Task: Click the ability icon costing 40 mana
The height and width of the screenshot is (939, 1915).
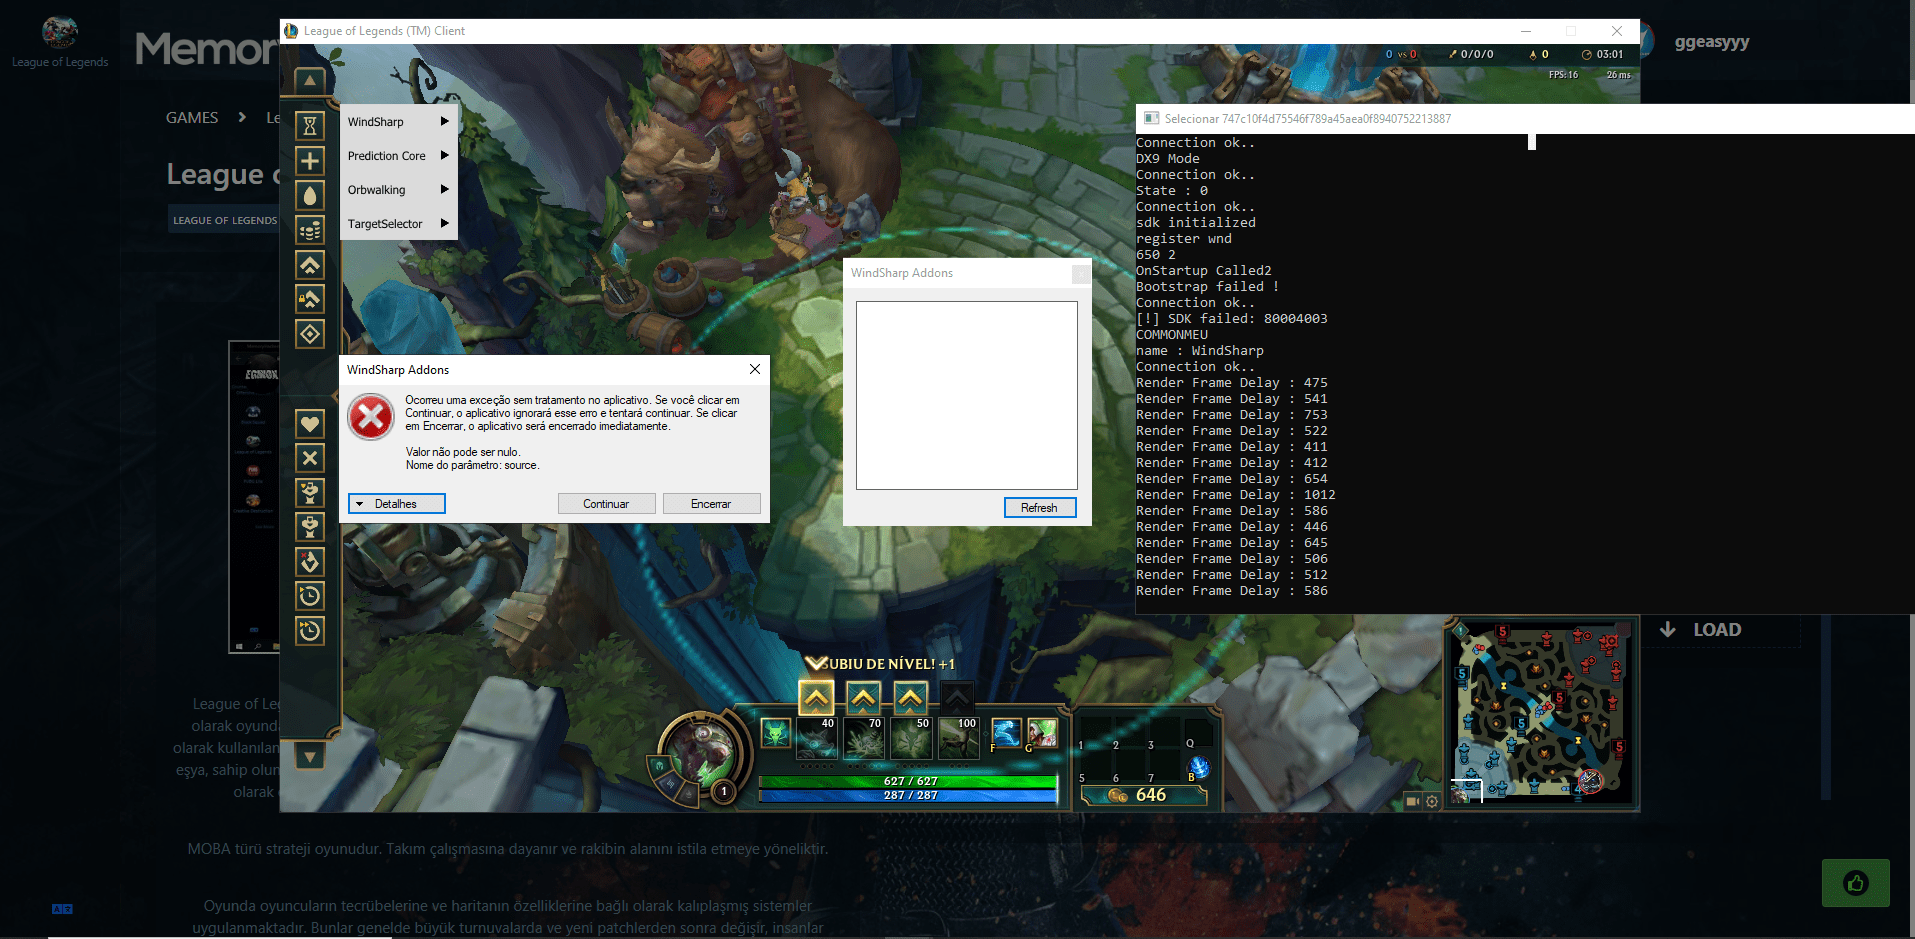Action: coord(816,739)
